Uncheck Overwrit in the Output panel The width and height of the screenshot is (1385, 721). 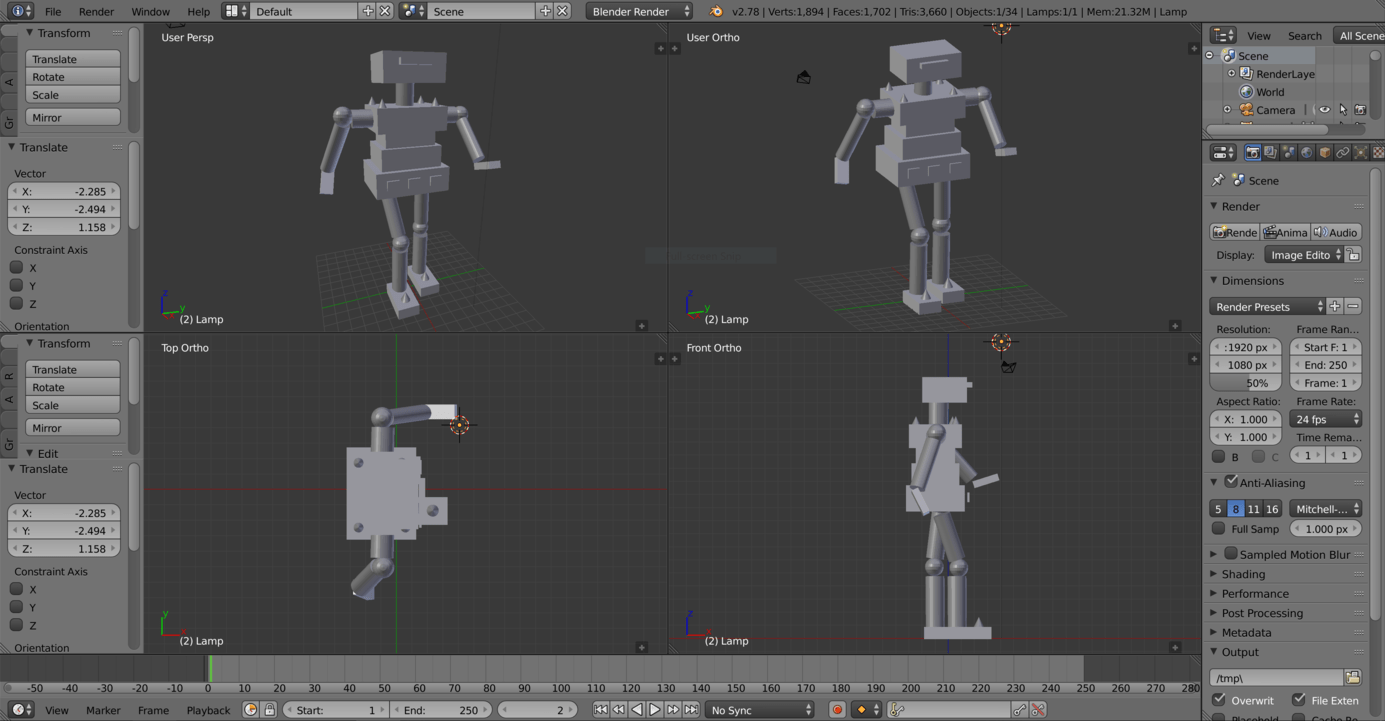pyautogui.click(x=1218, y=700)
